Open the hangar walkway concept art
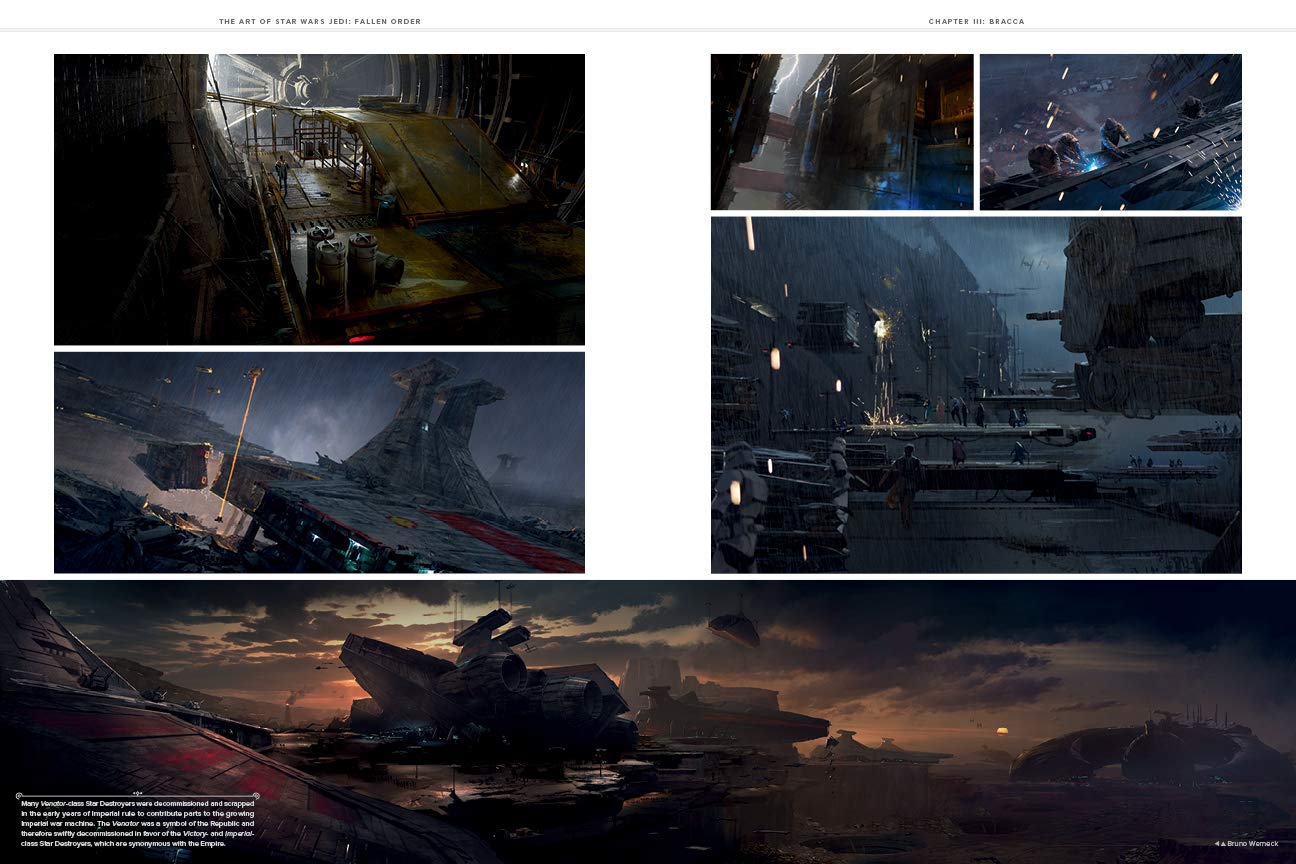This screenshot has width=1296, height=864. (319, 199)
